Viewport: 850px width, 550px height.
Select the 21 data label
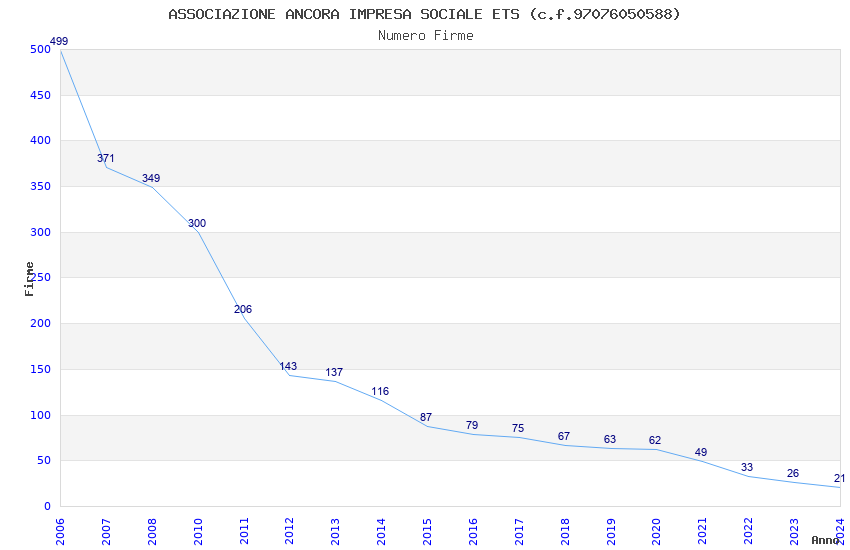(839, 478)
